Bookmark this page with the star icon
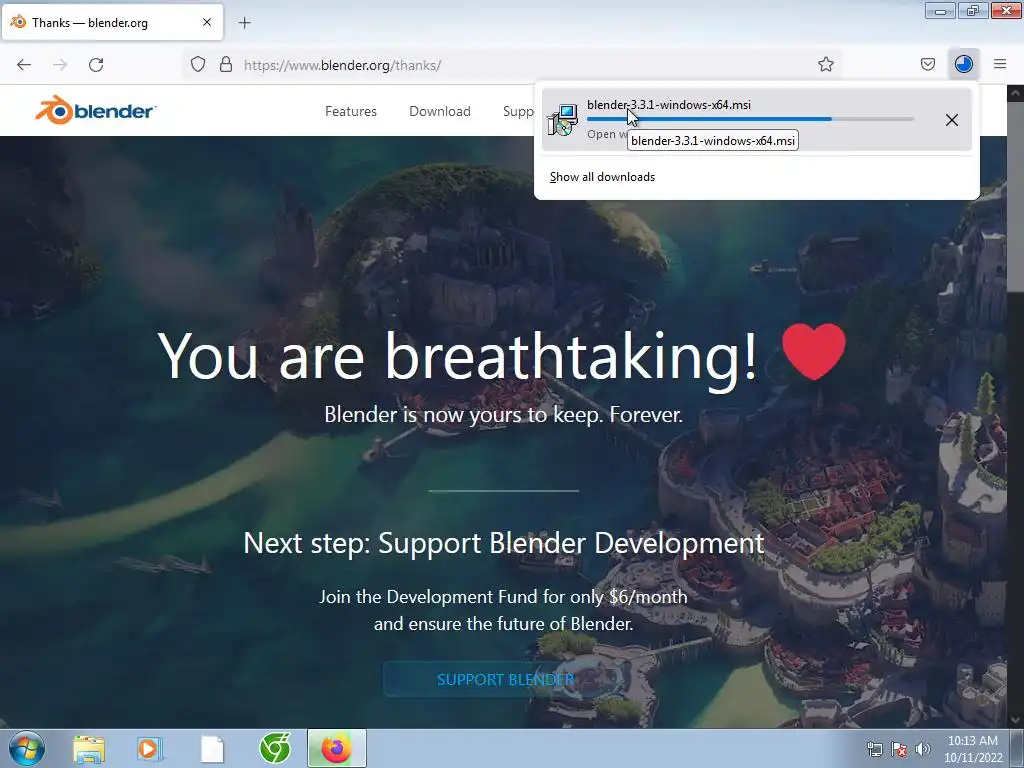Viewport: 1024px width, 768px height. pos(825,64)
